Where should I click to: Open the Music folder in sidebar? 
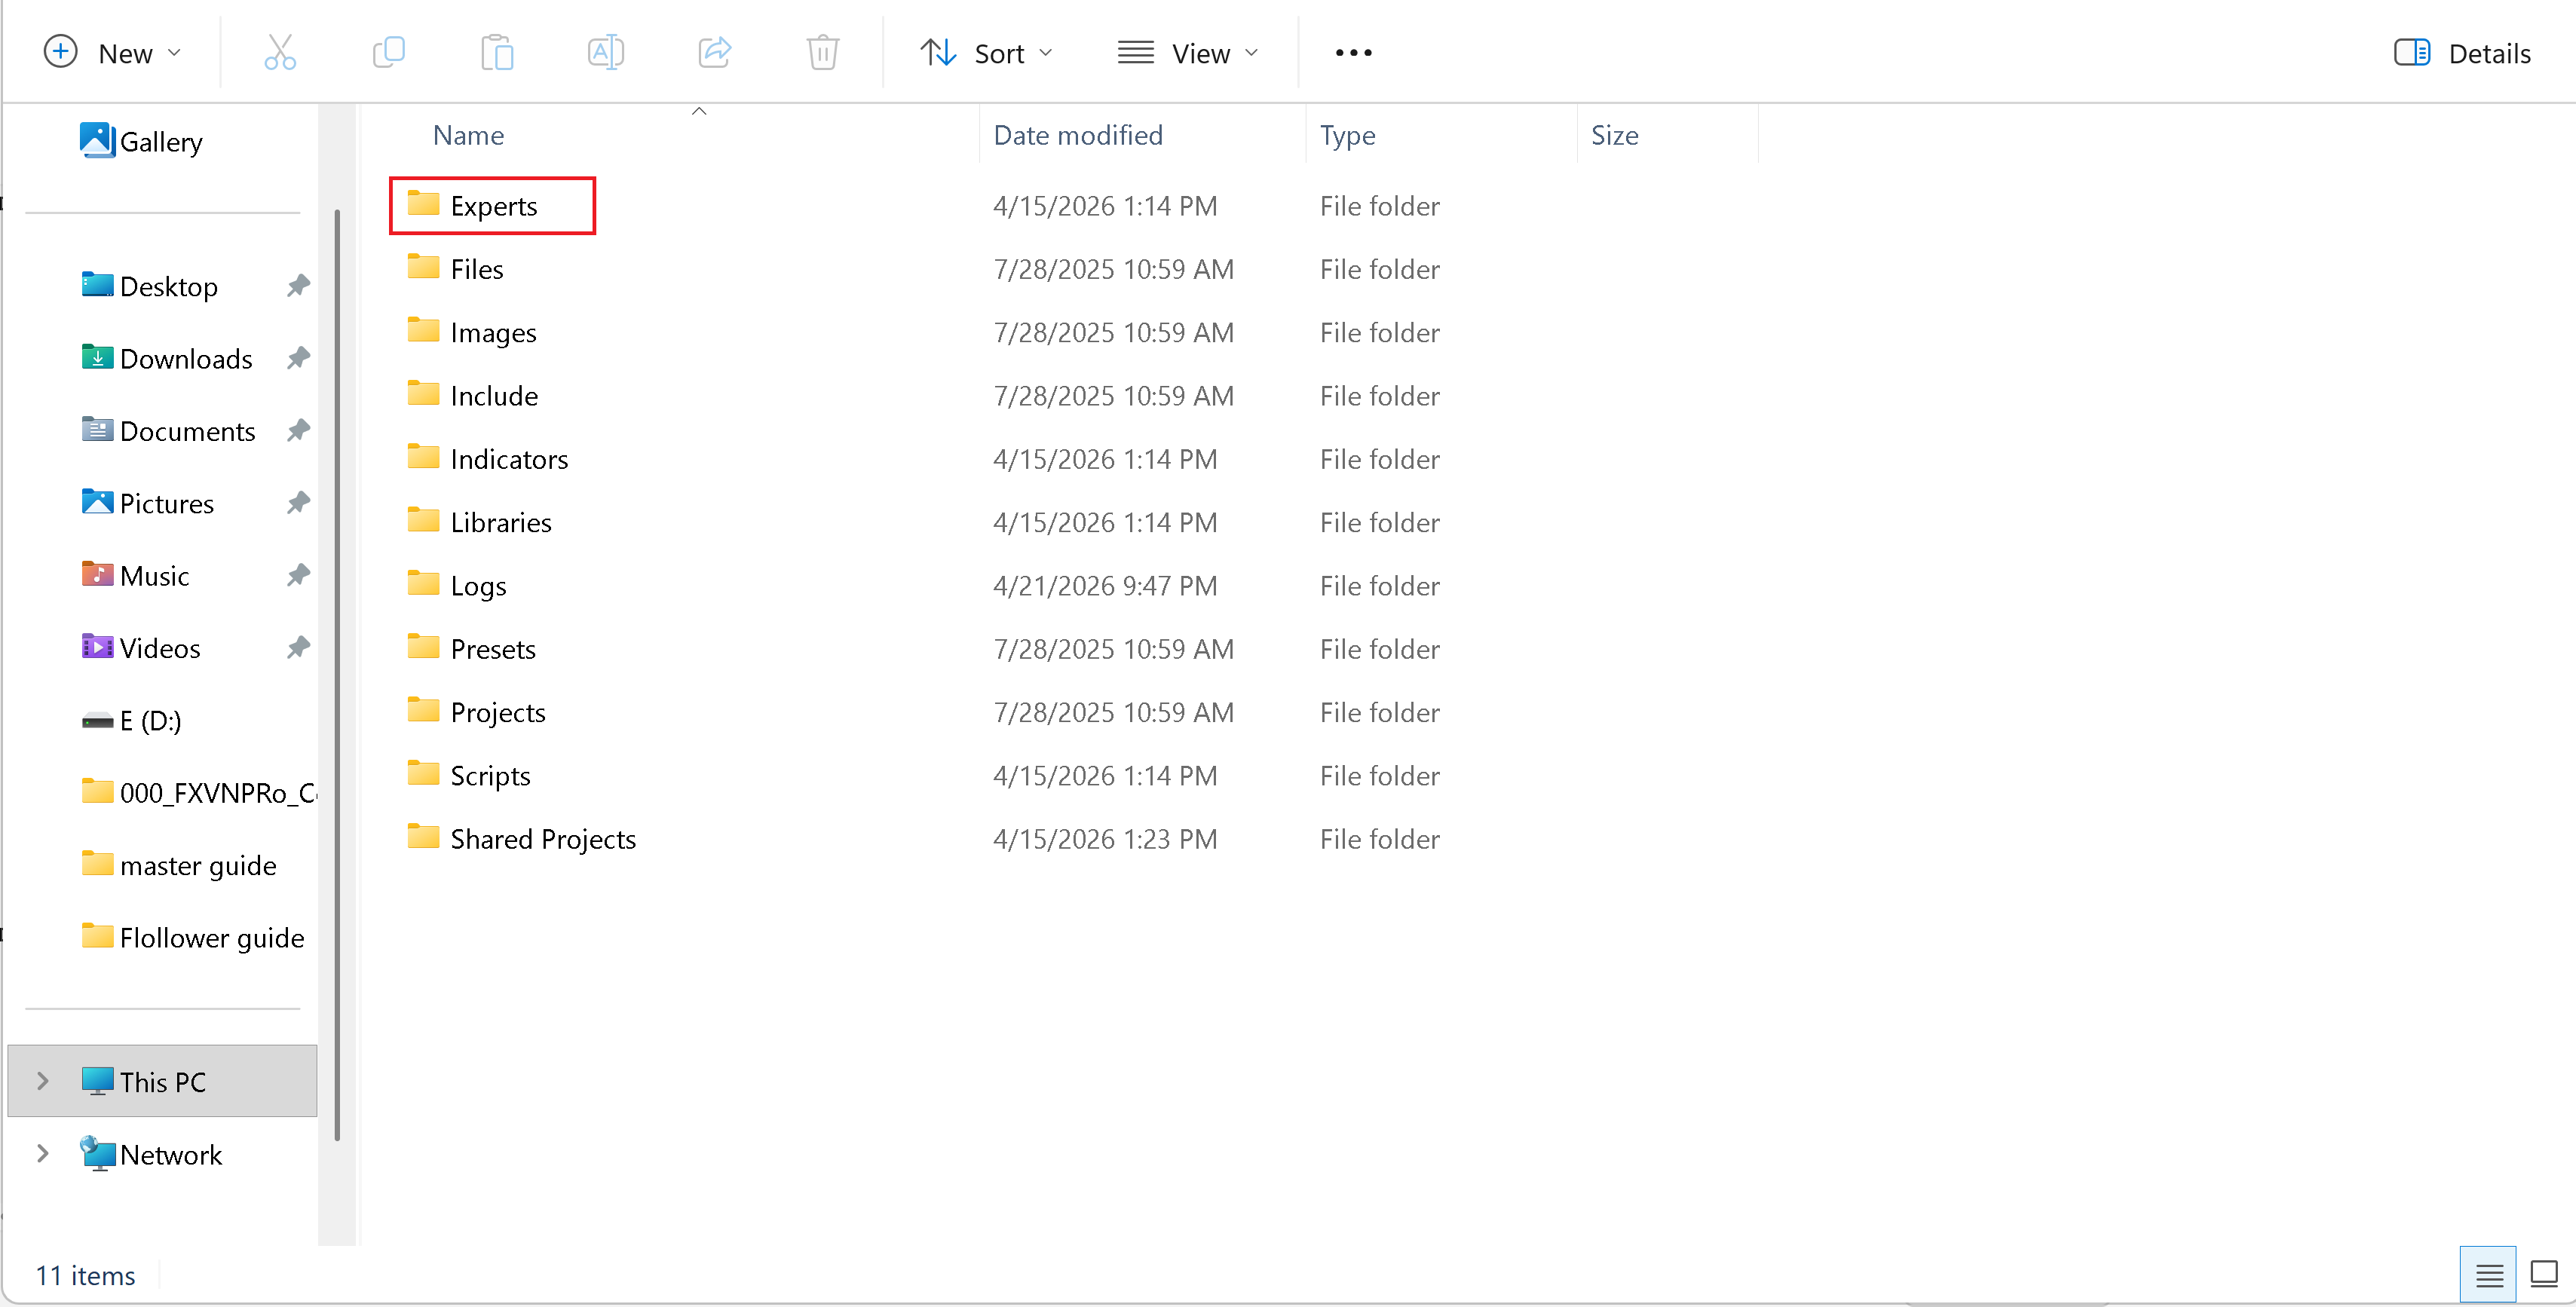135,575
